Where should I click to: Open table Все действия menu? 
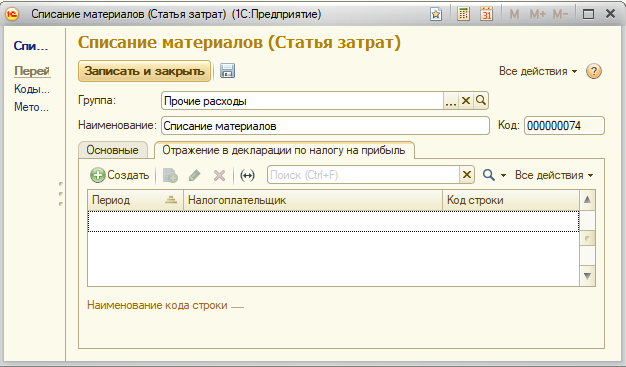pyautogui.click(x=554, y=175)
